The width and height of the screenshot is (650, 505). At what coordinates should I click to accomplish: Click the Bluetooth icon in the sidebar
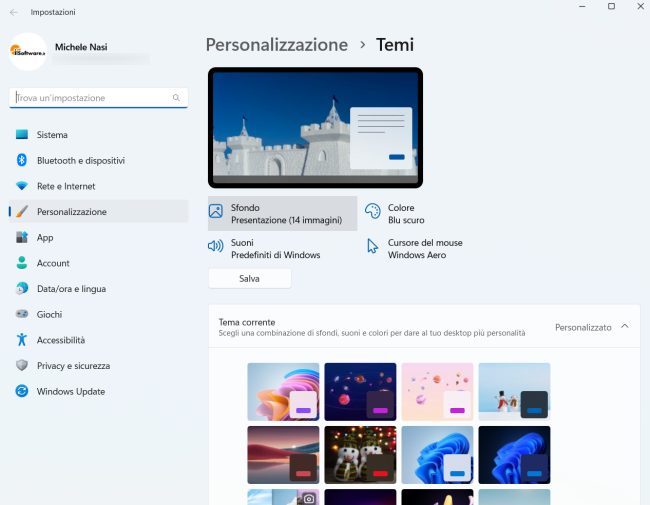point(22,160)
